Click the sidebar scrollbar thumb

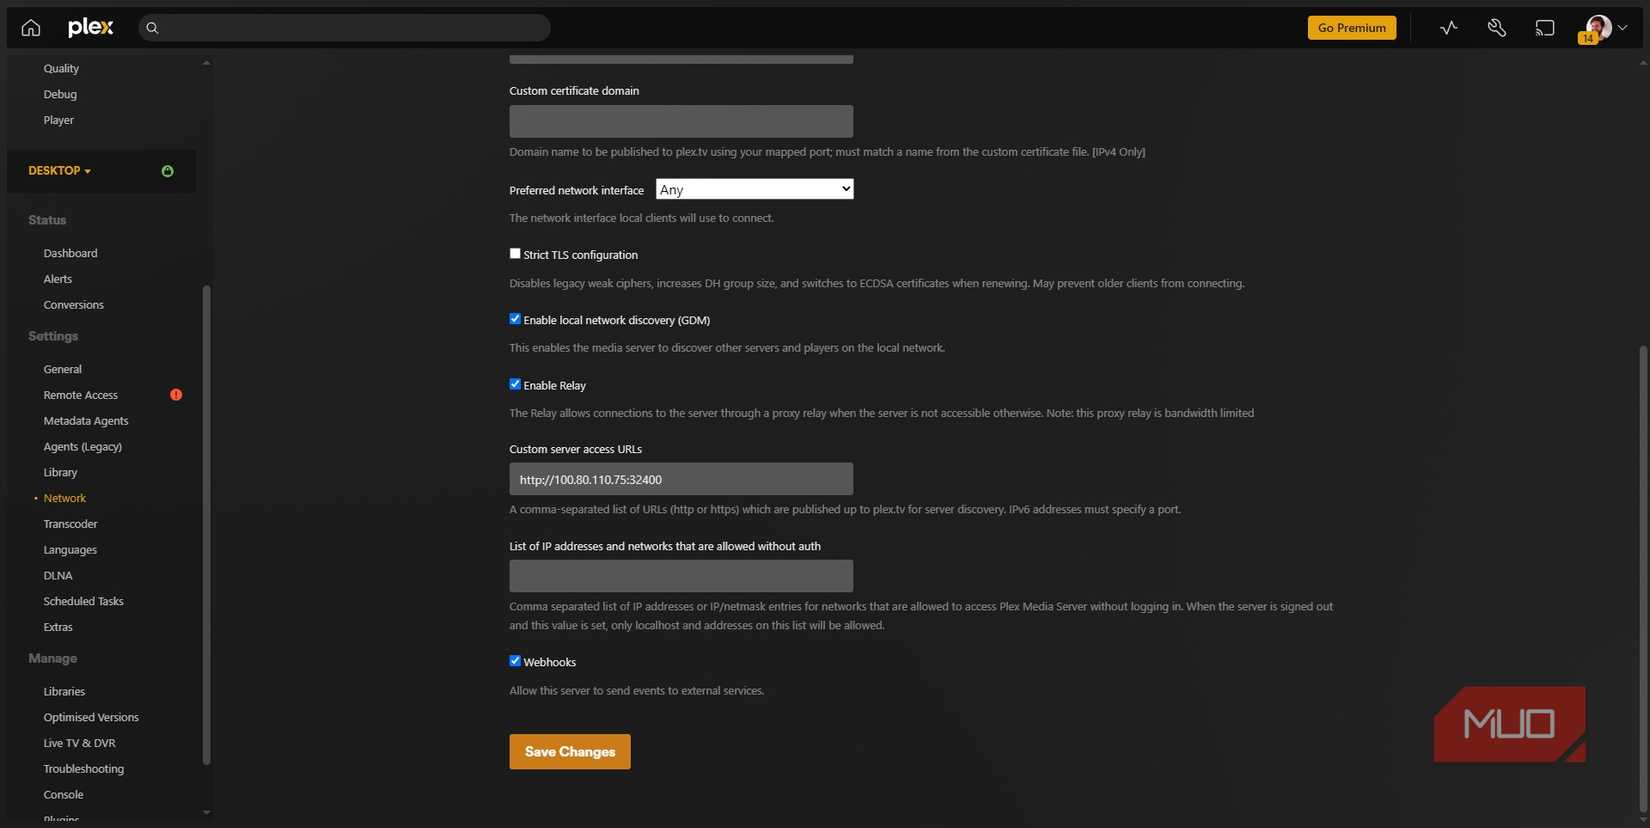[x=207, y=525]
